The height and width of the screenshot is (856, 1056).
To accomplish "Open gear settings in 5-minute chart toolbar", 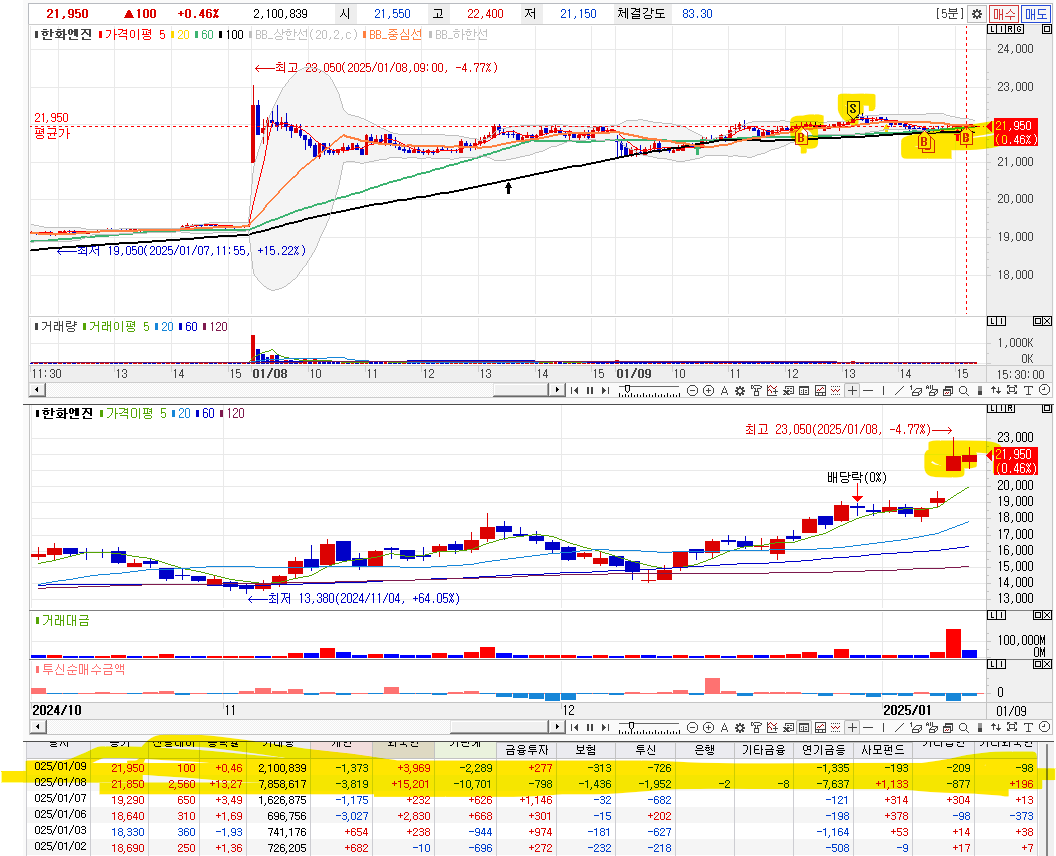I will (x=740, y=391).
